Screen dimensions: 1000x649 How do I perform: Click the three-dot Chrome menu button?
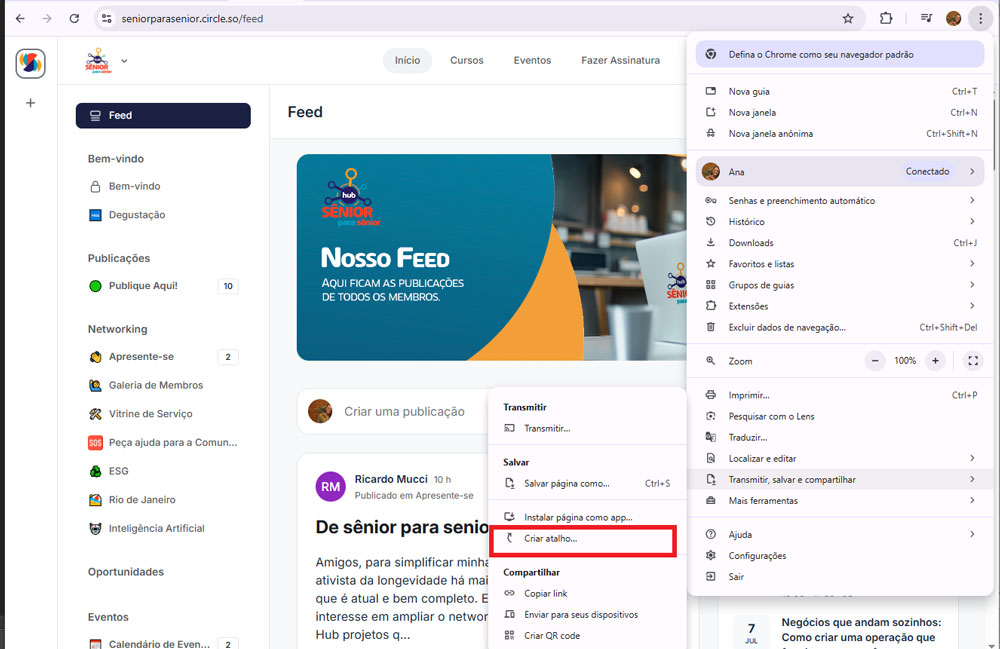[x=980, y=18]
